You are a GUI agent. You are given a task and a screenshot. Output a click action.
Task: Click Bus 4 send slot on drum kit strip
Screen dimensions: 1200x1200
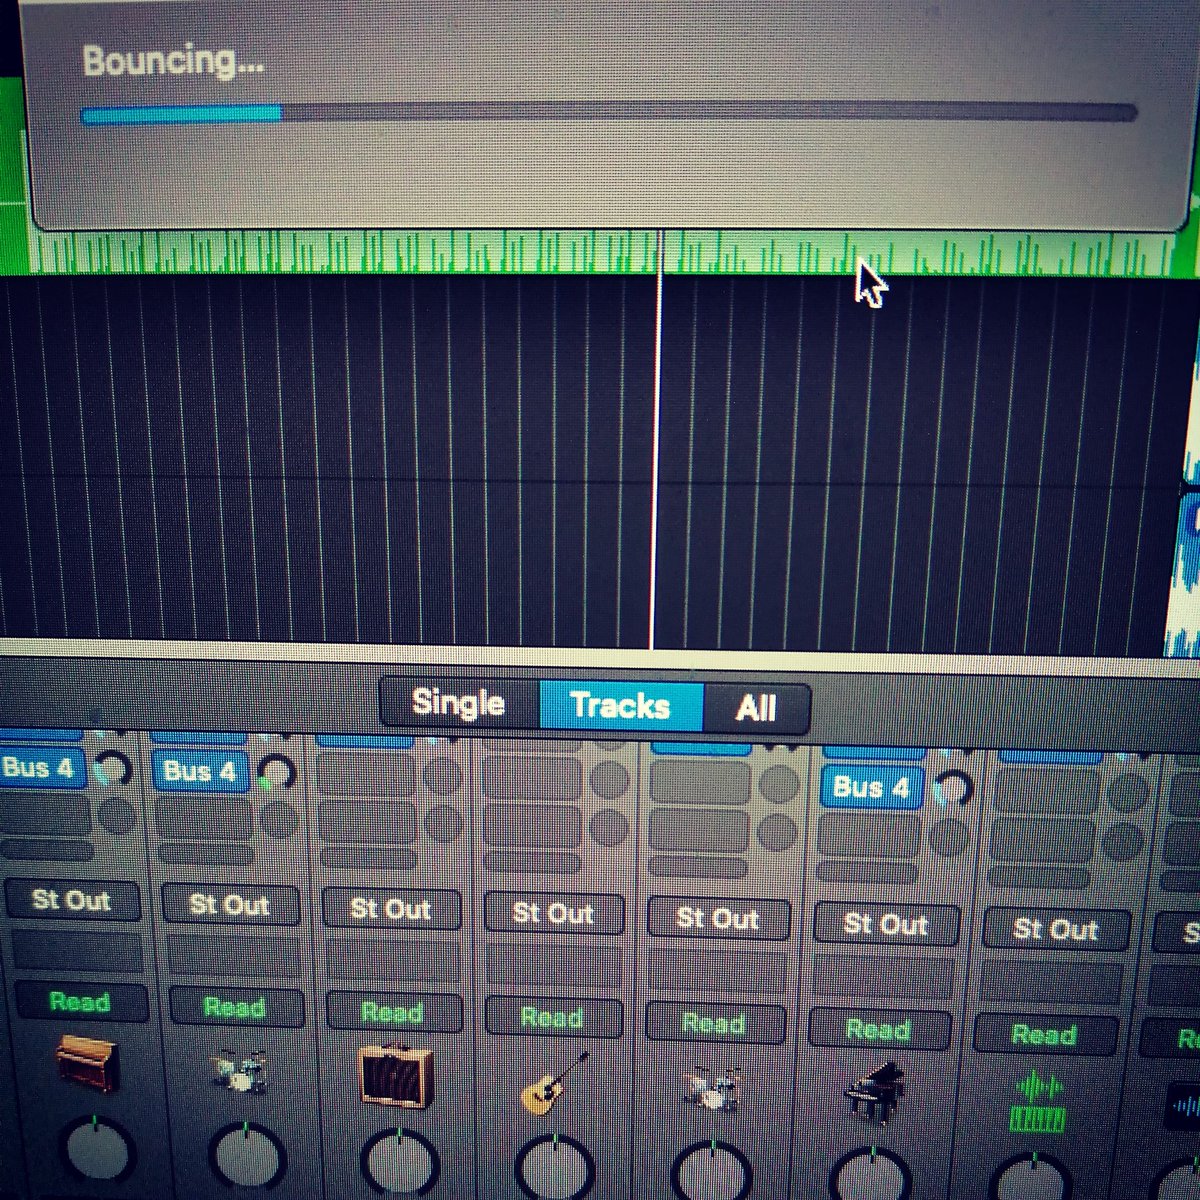tap(200, 772)
